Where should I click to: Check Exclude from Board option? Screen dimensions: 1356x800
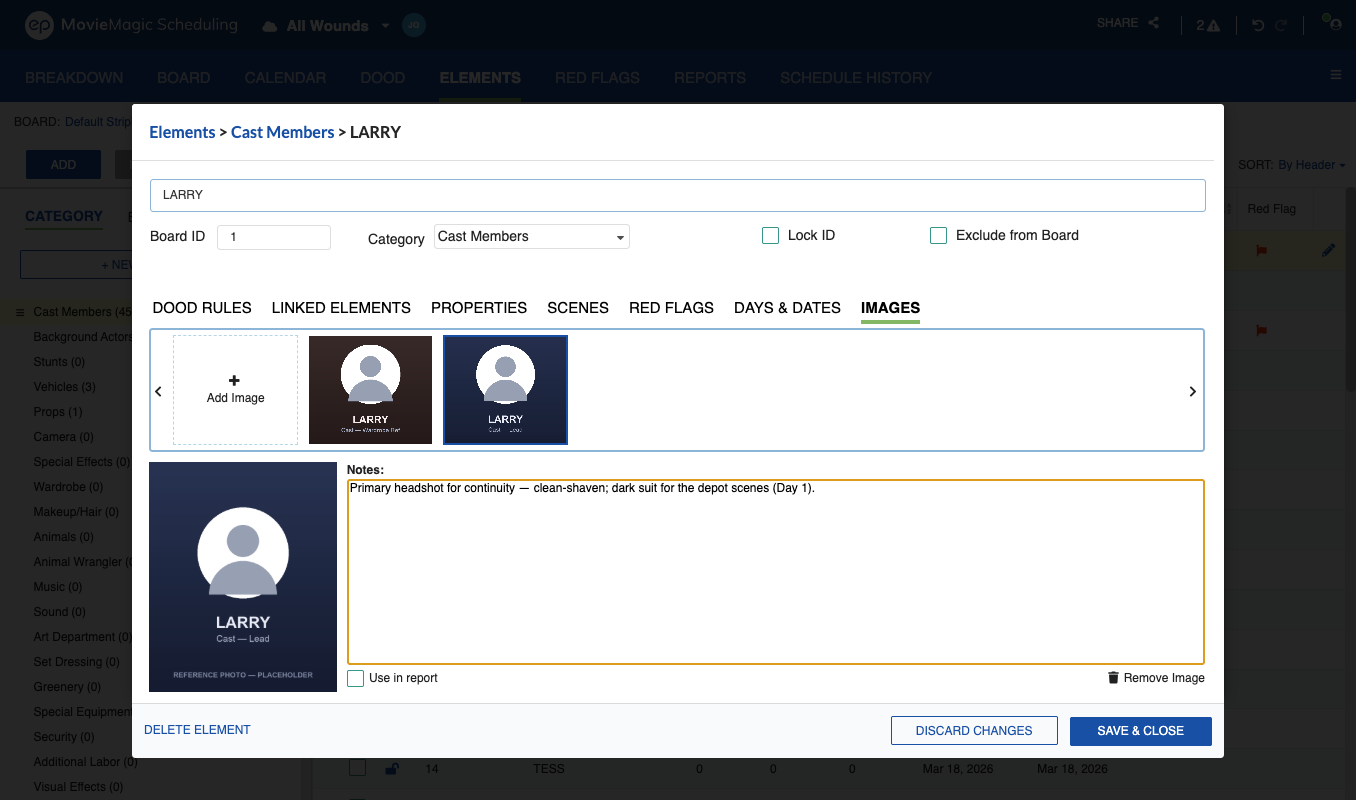[x=938, y=236]
